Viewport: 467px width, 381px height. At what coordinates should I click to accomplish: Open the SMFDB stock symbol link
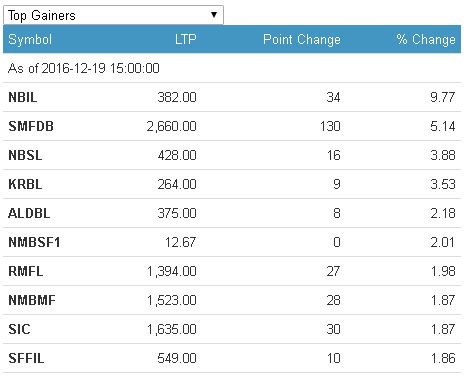[x=31, y=126]
